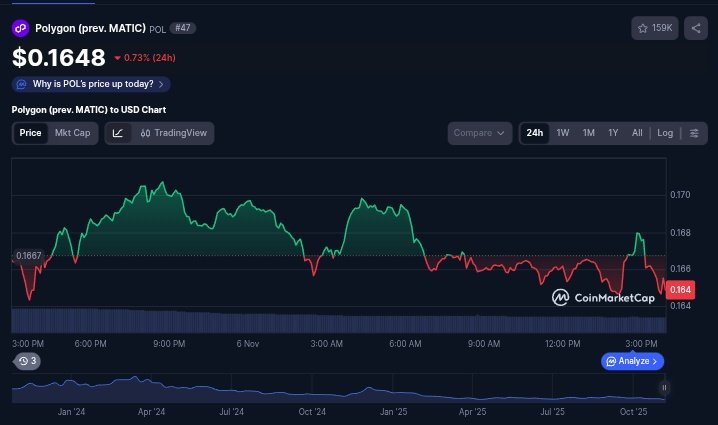Toggle Log scale on the chart
Screen dimensions: 718x425
(665, 133)
